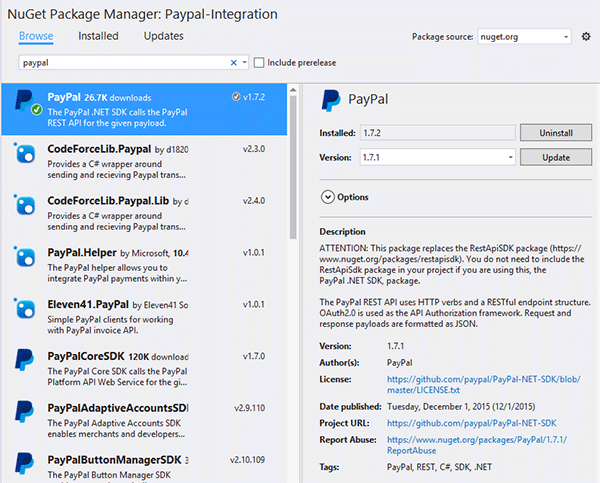
Task: Open package source settings gear
Action: 586,37
